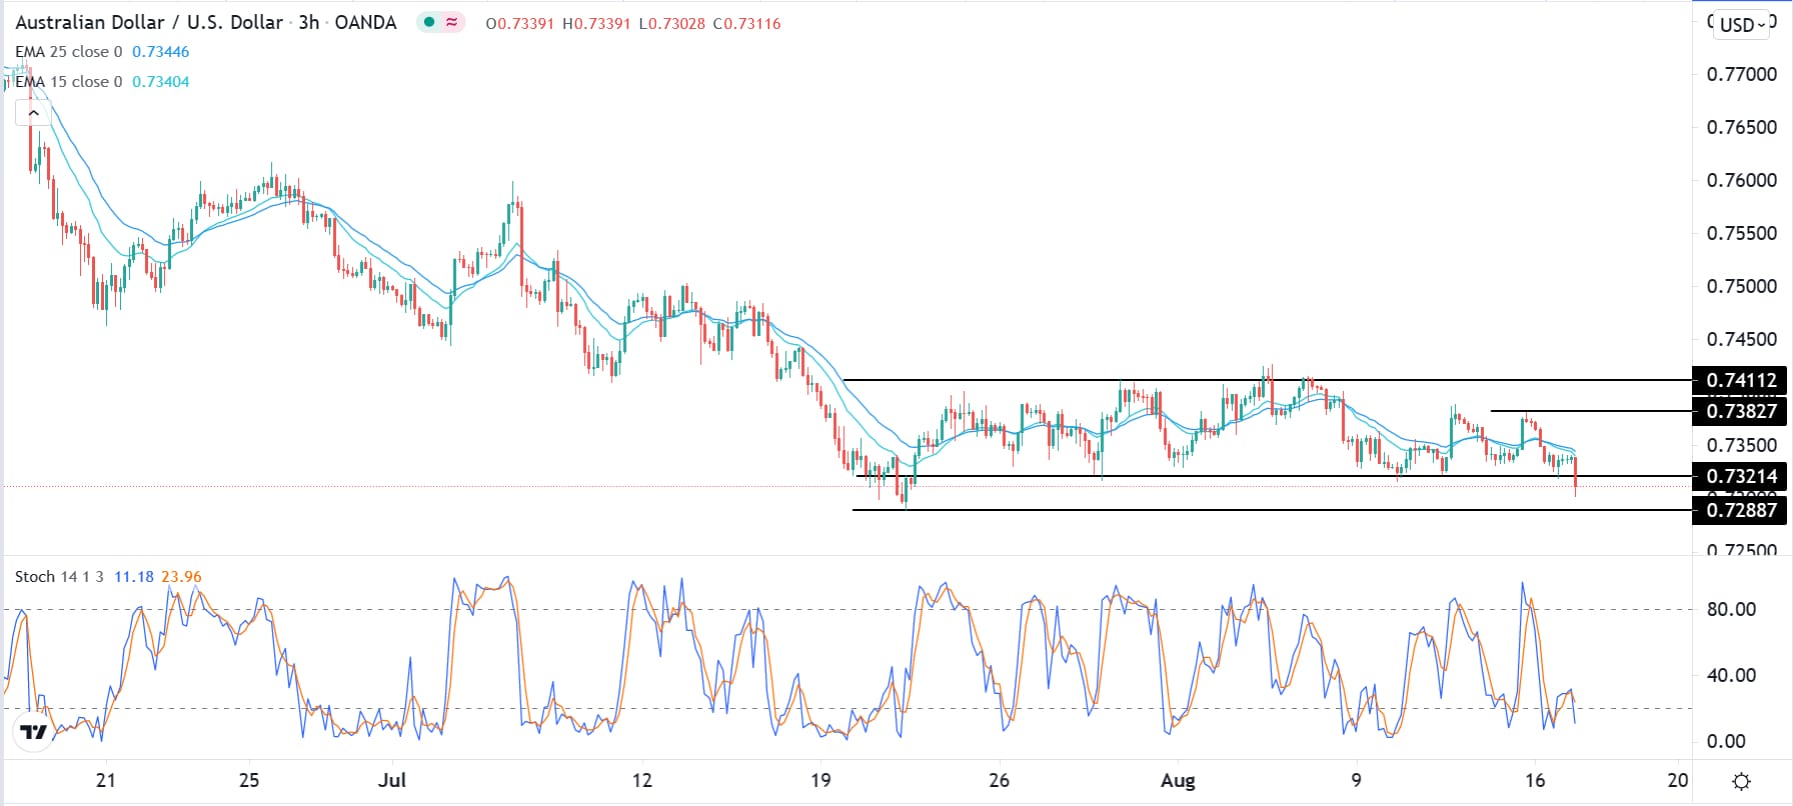Viewport: 1793px width, 806px height.
Task: Click the OANDA data source label
Action: point(366,22)
